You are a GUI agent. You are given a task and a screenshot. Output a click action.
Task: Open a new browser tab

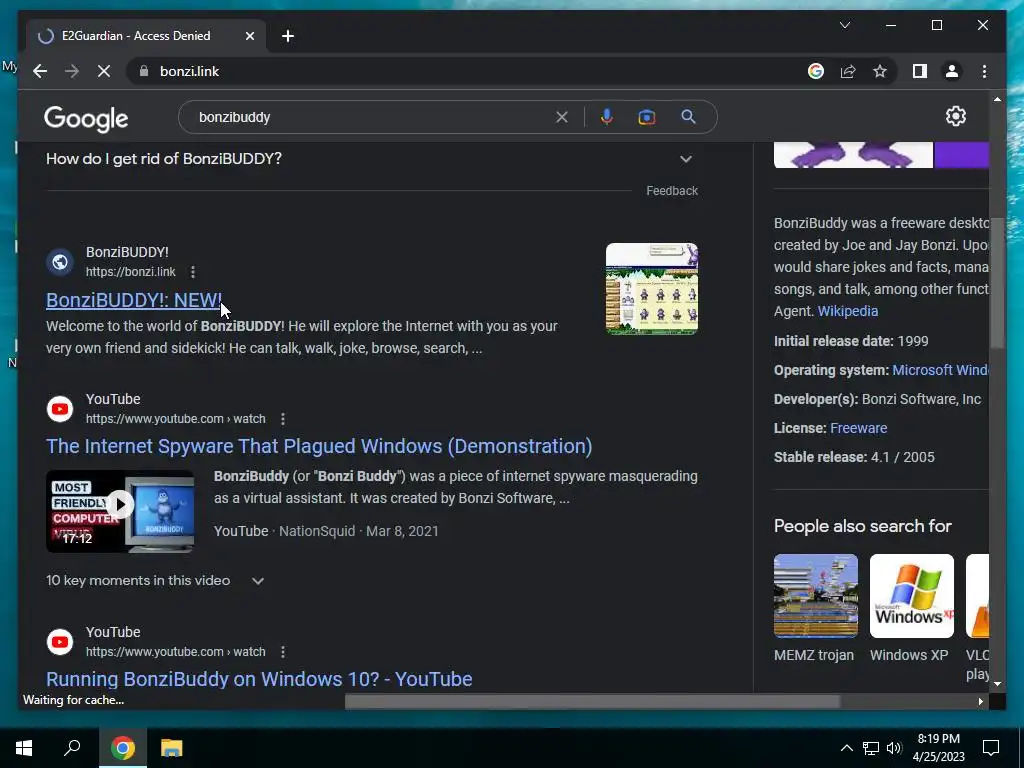pos(288,36)
